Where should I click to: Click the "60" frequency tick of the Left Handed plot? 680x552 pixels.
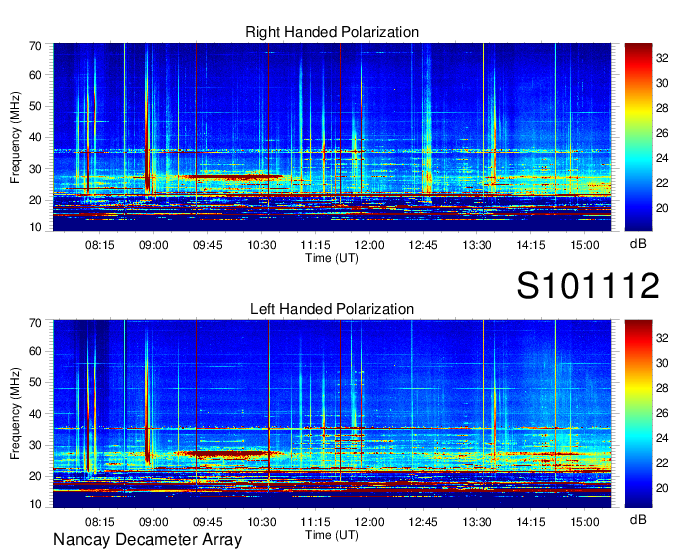[x=36, y=351]
